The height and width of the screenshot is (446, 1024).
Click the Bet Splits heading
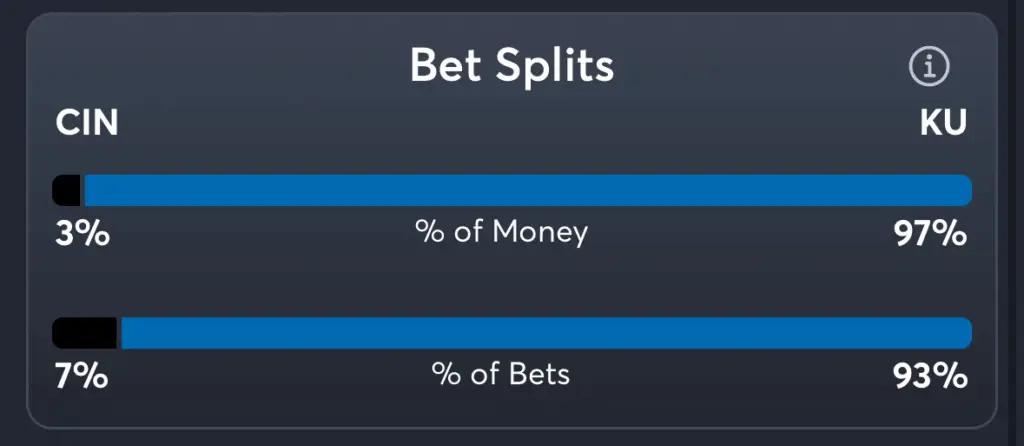coord(512,65)
